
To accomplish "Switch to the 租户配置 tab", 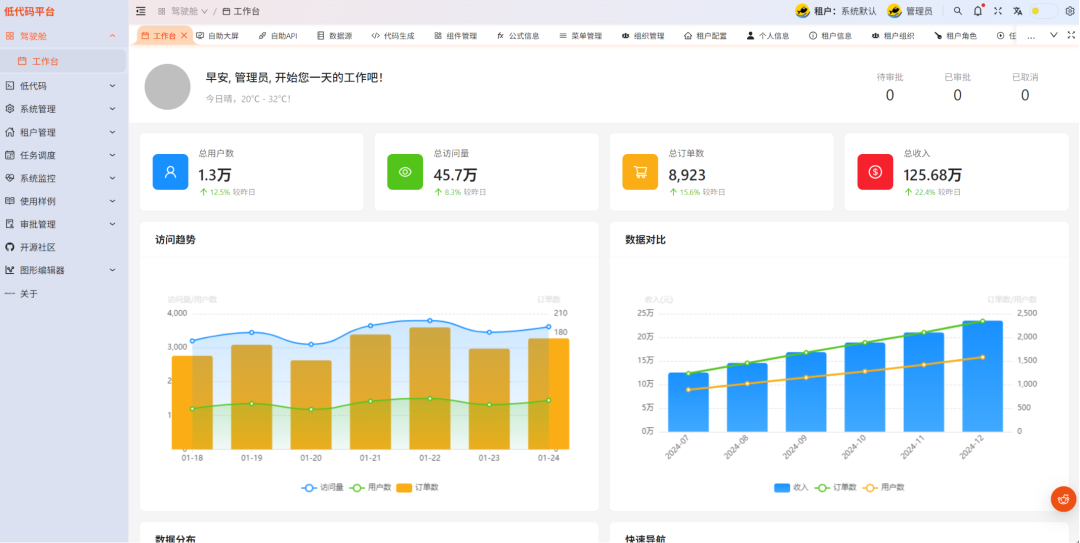I will point(705,36).
